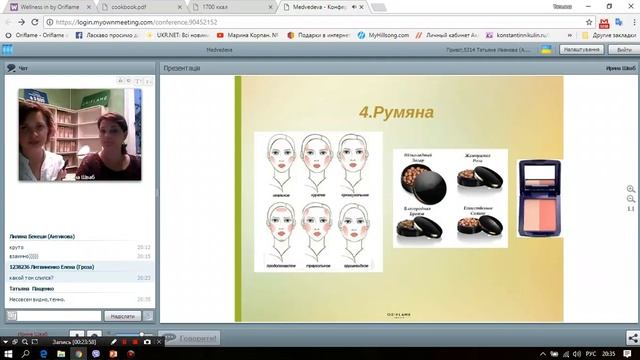Open the Oriflame bookmark
The height and width of the screenshot is (360, 640).
36,36
